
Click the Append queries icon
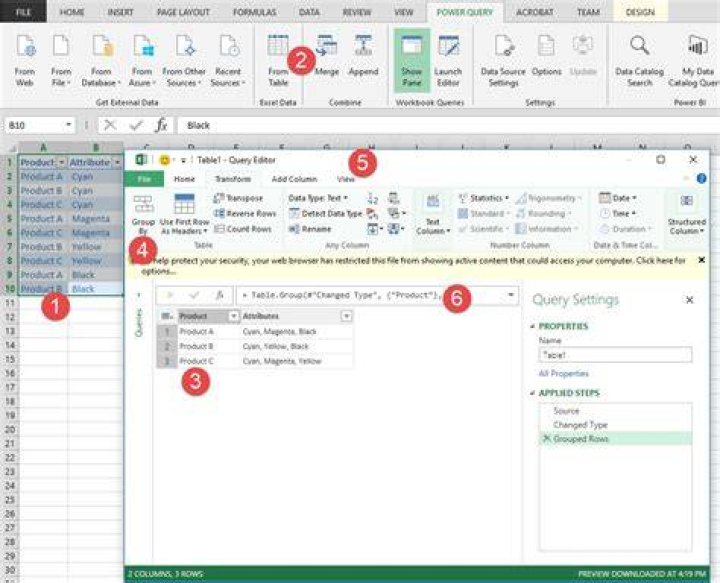pyautogui.click(x=363, y=55)
